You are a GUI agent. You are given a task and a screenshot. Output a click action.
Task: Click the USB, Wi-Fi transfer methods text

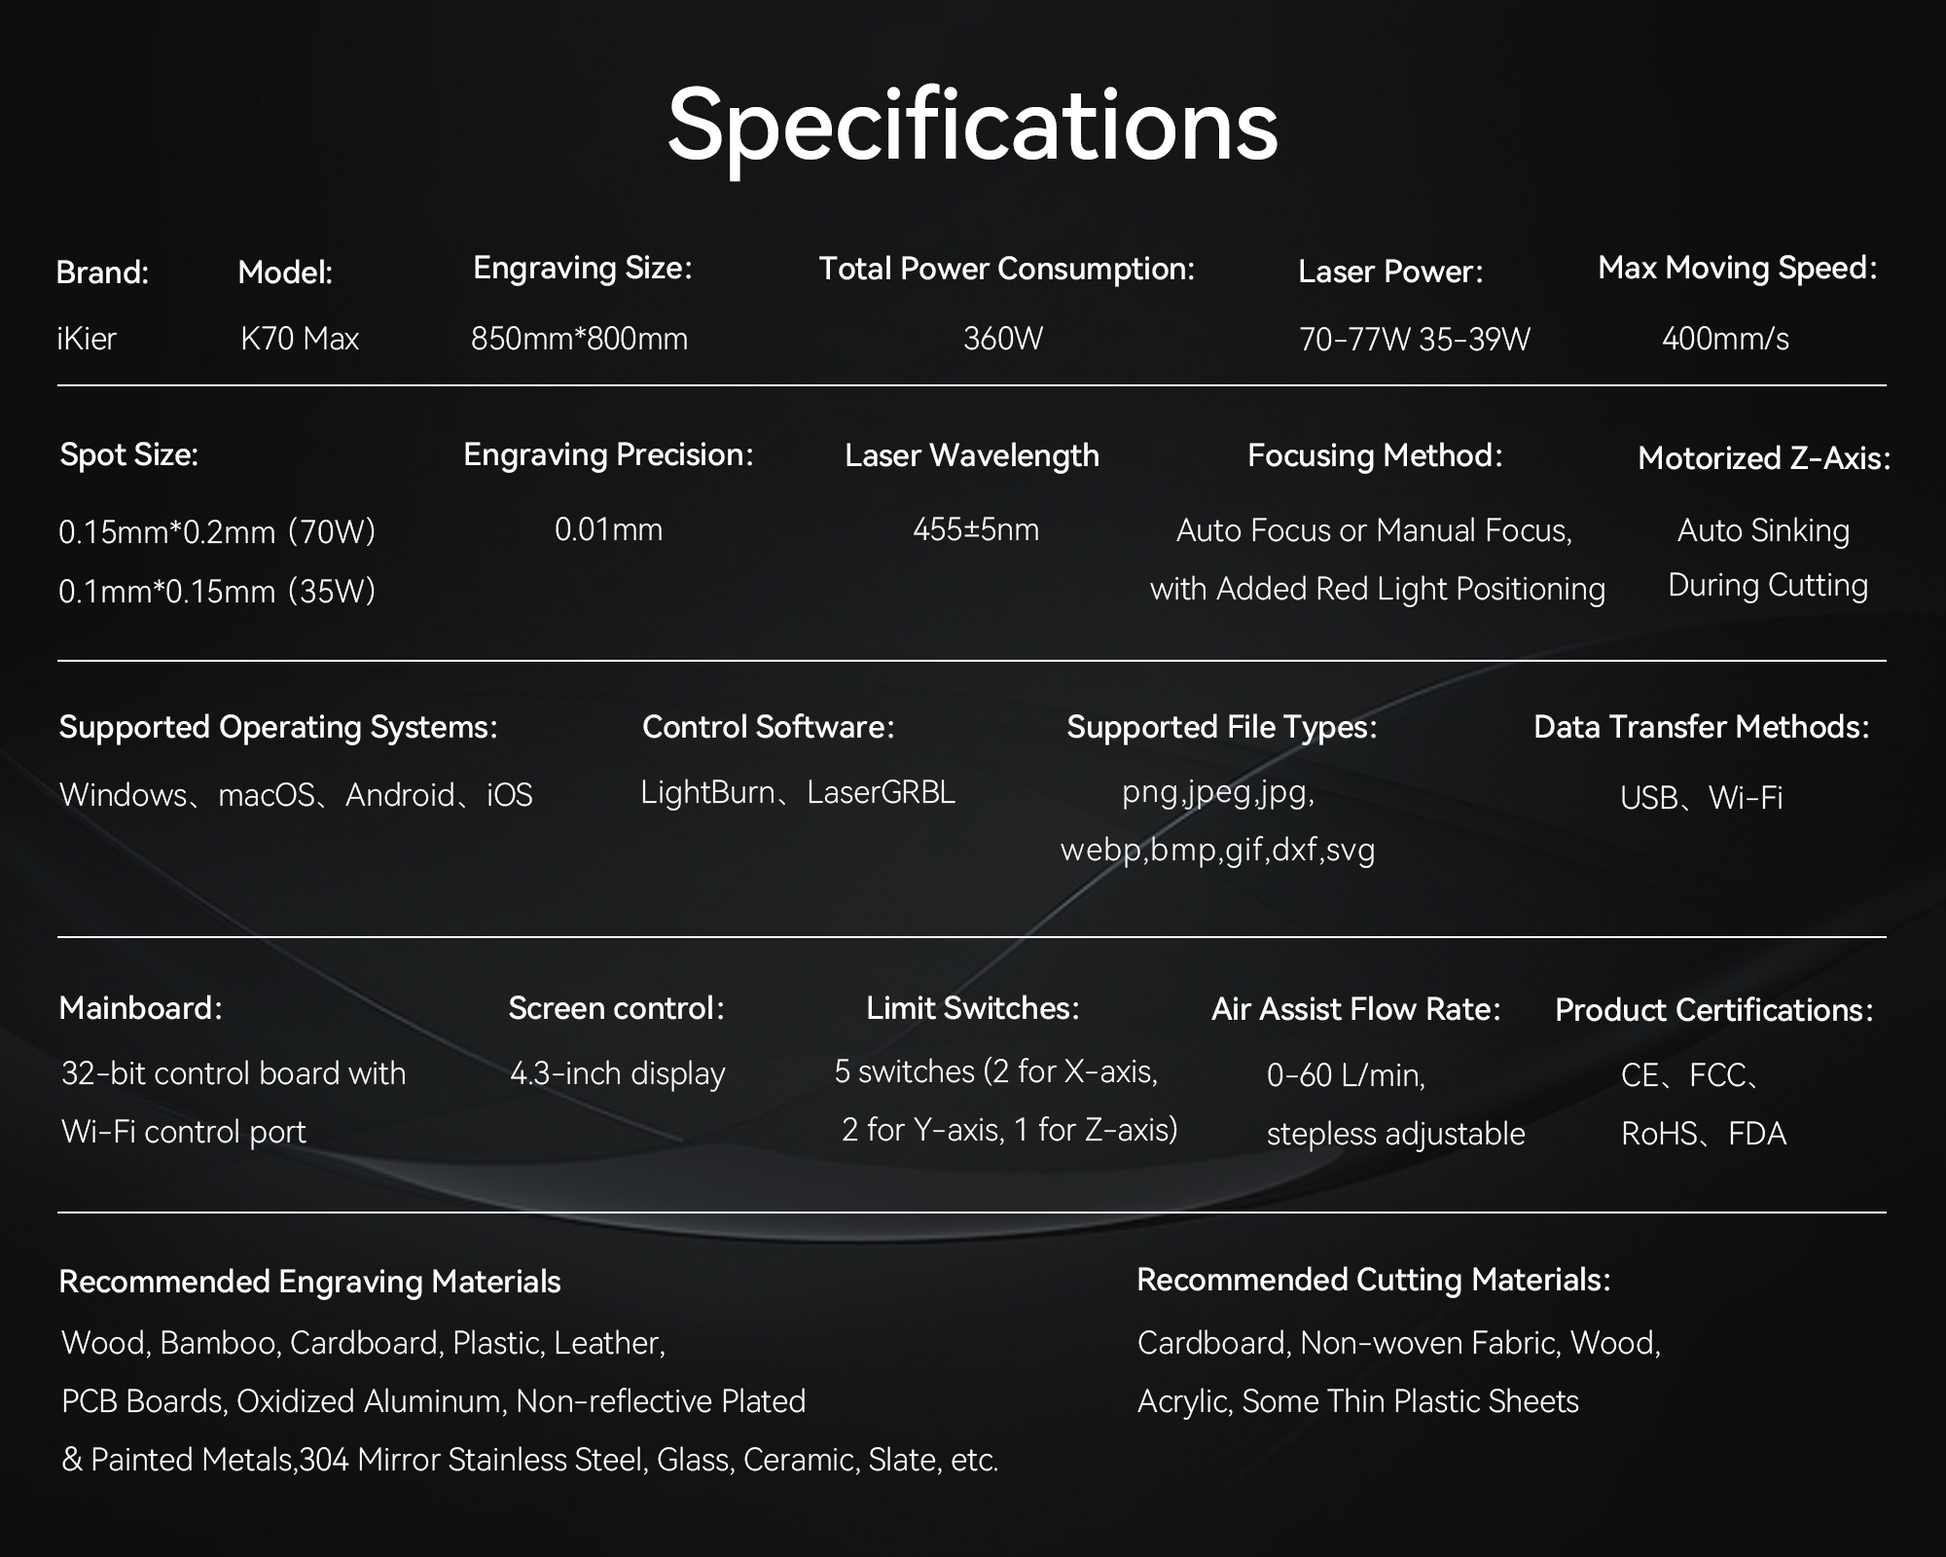1701,798
